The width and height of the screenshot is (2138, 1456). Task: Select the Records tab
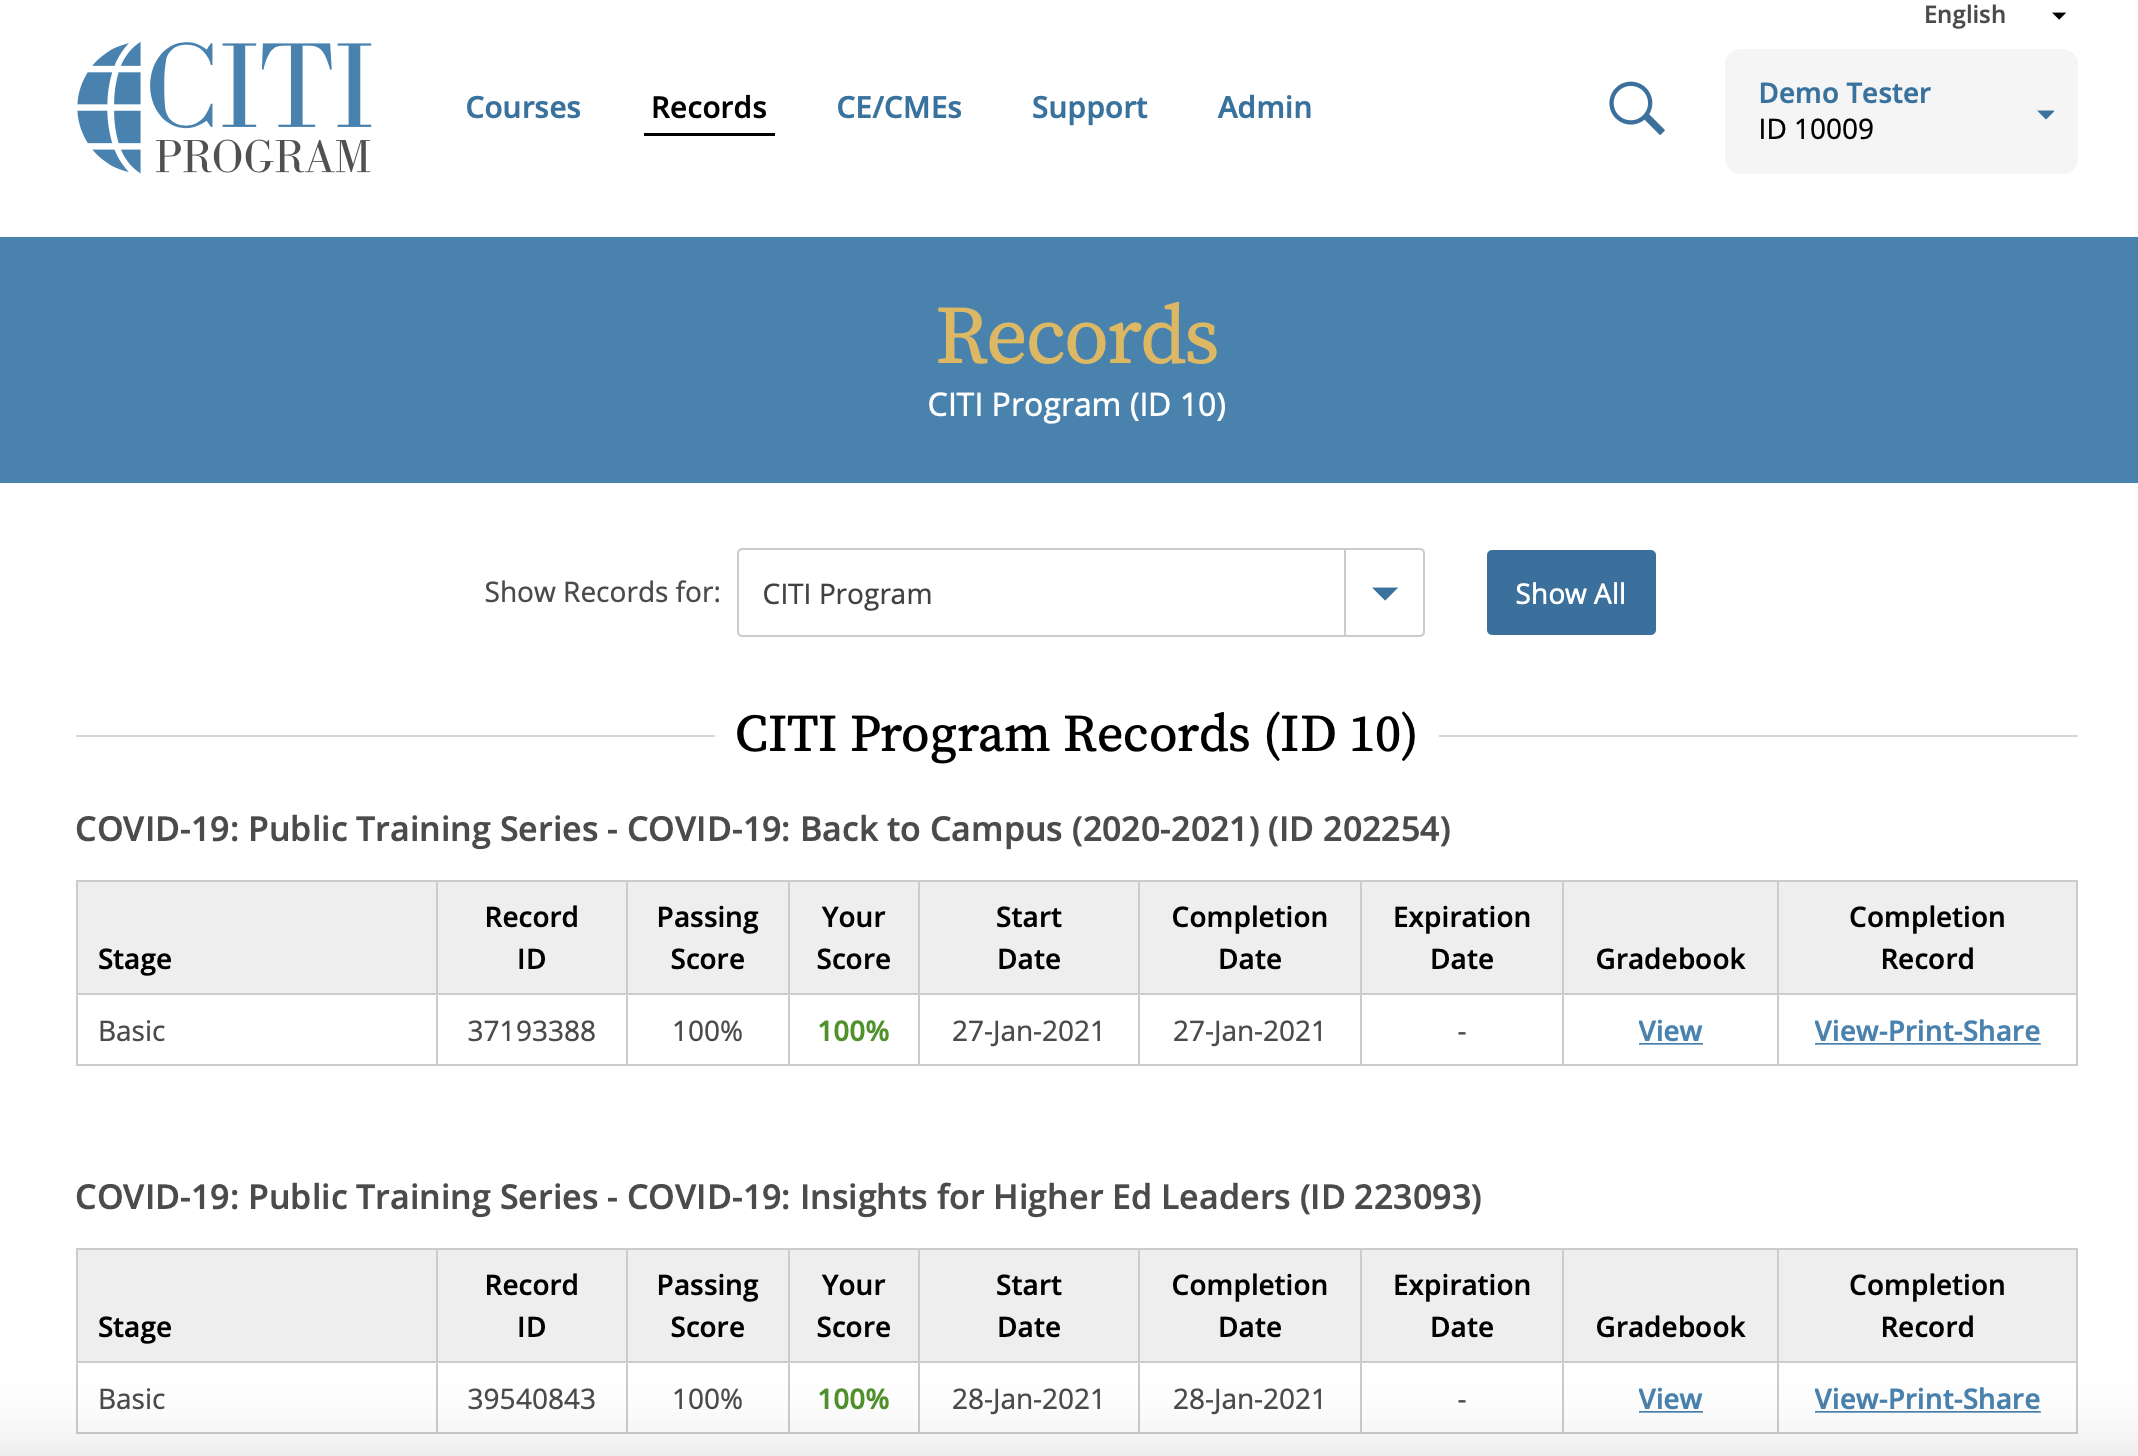[x=708, y=107]
